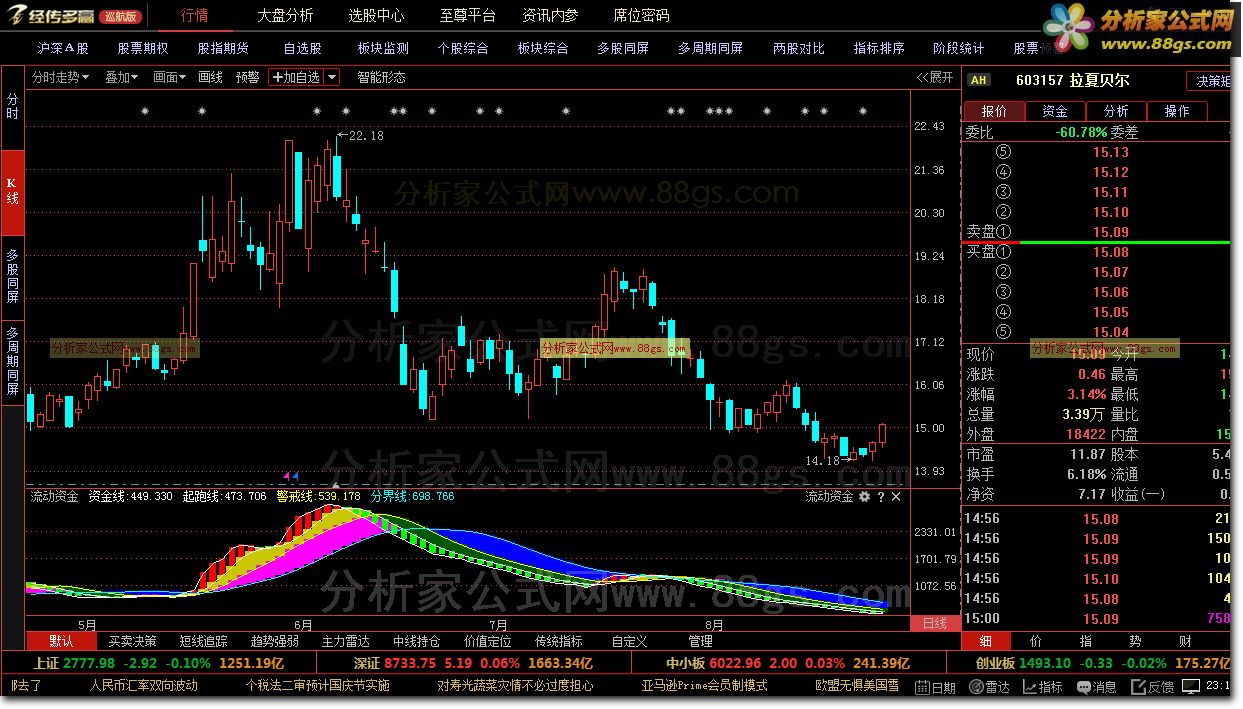
Task: Select 沪深A股 in the submenu
Action: tap(63, 48)
